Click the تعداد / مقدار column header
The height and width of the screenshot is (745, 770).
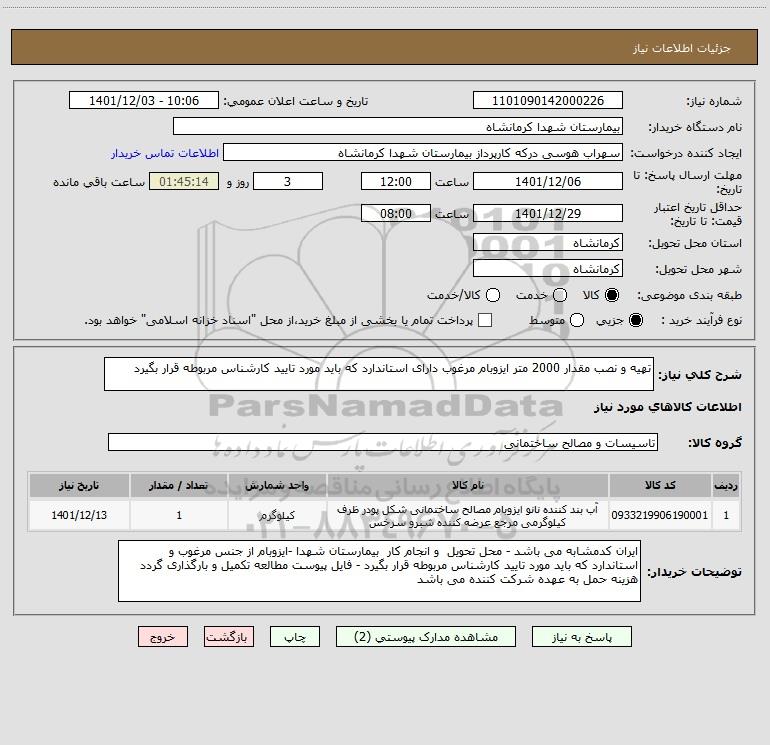coord(179,485)
